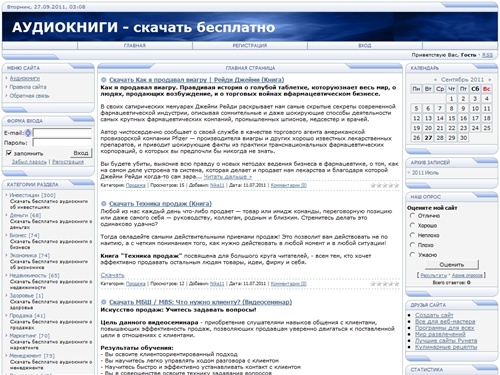Select Неплохо poll option
Viewport: 500px width, 375px height.
[x=412, y=235]
